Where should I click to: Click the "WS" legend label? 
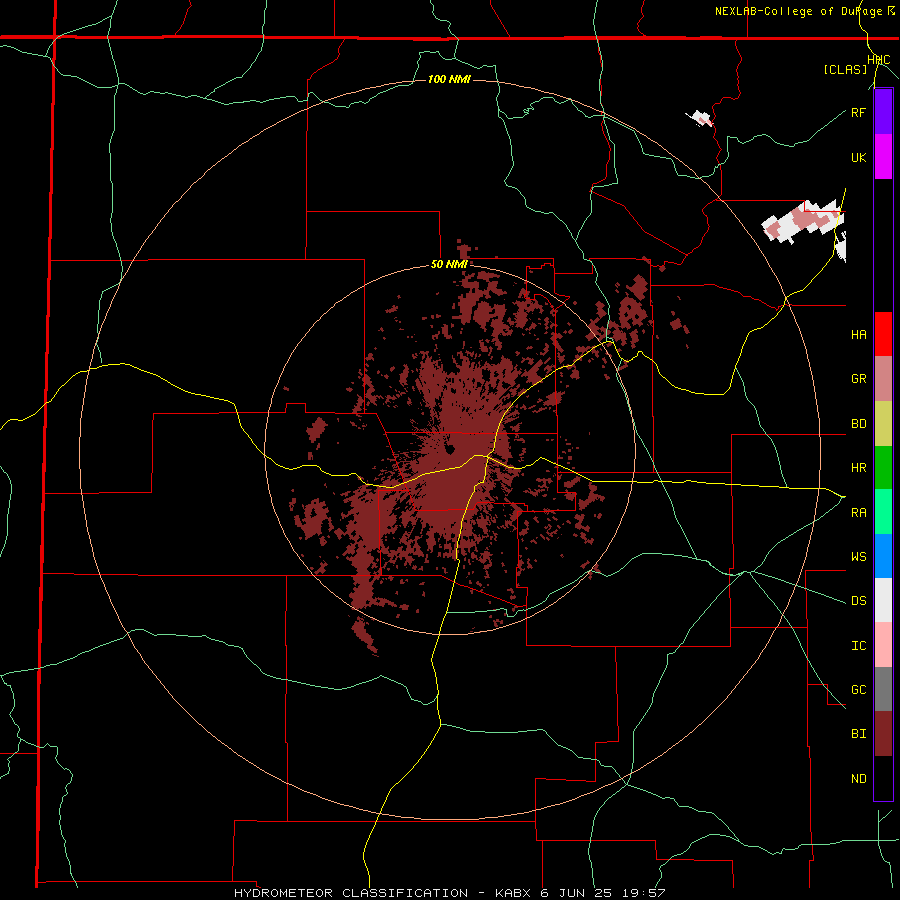coord(858,556)
